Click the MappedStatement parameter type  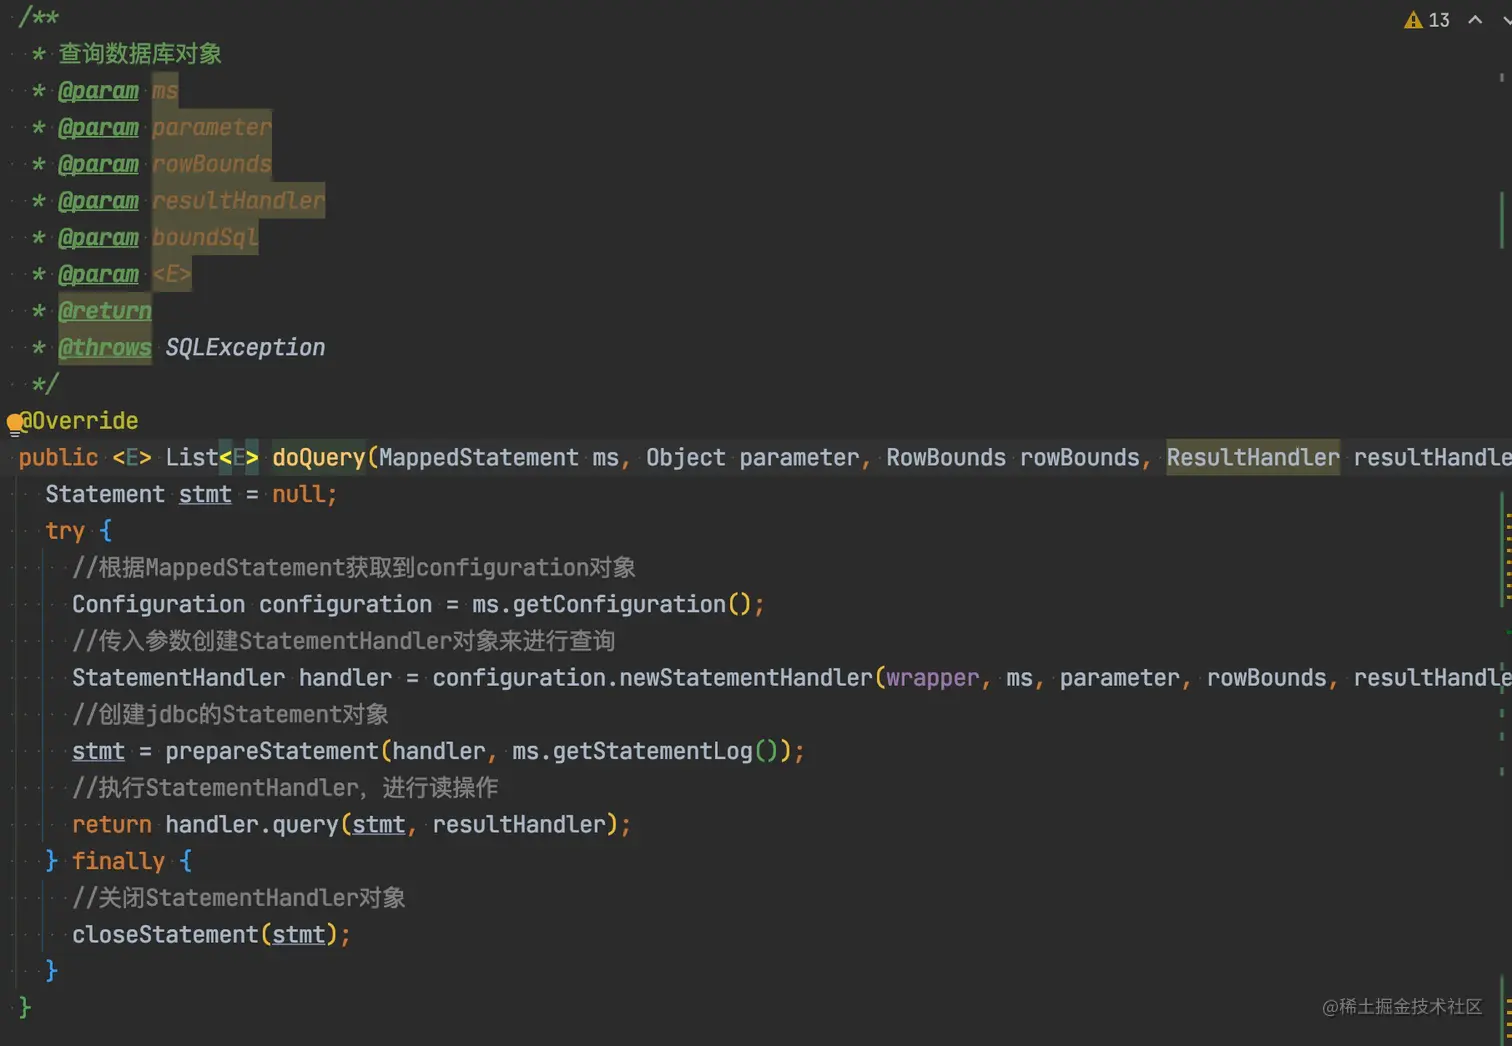click(479, 458)
